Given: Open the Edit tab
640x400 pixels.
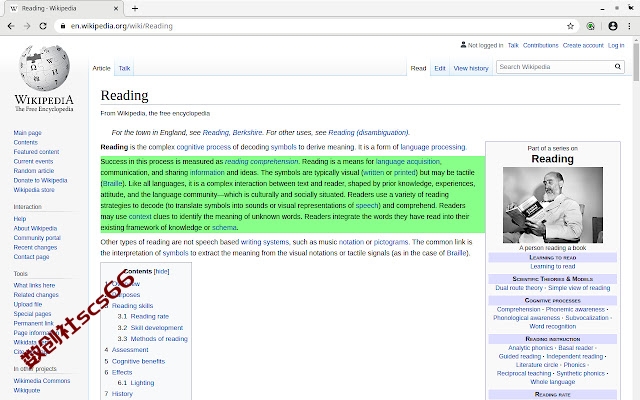Looking at the screenshot, I should [440, 68].
